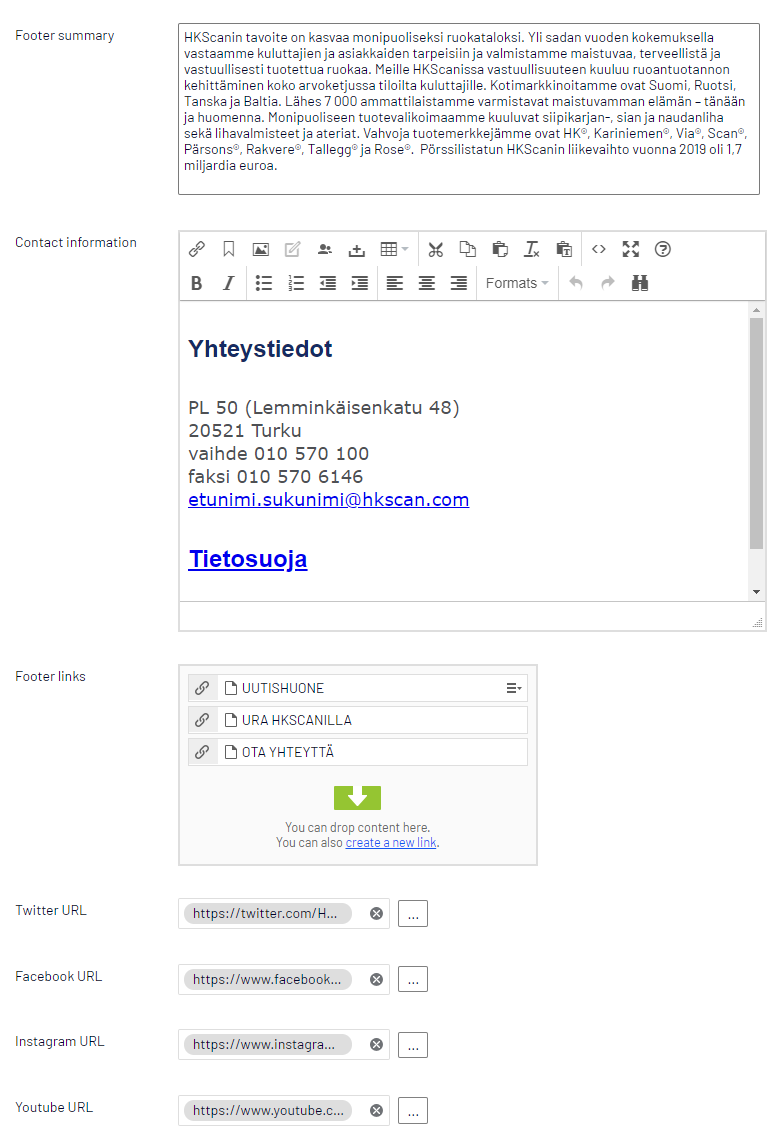Click the contact information editor vertical scrollbar

756,430
